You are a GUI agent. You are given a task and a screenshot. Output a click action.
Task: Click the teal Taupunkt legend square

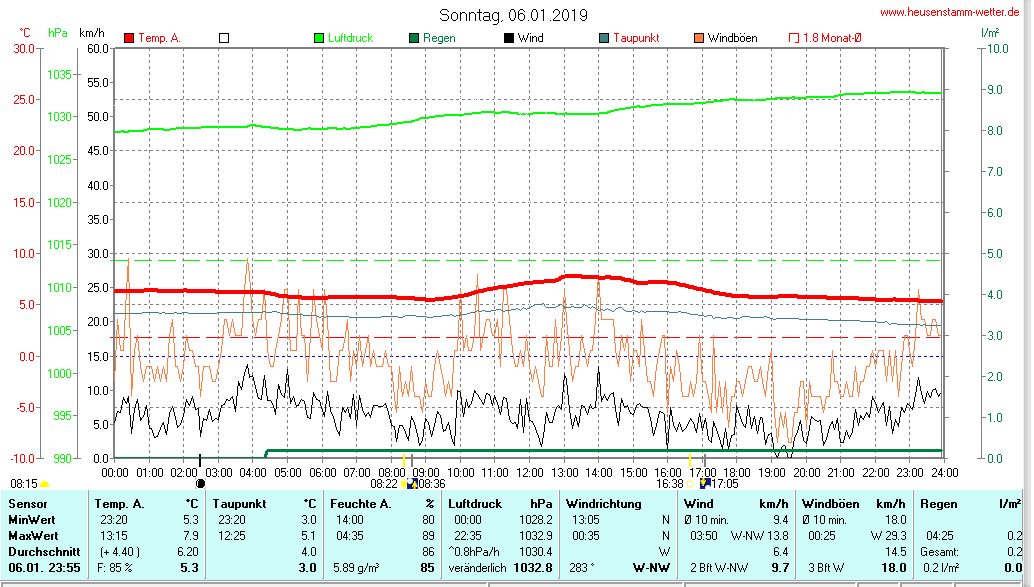click(604, 38)
